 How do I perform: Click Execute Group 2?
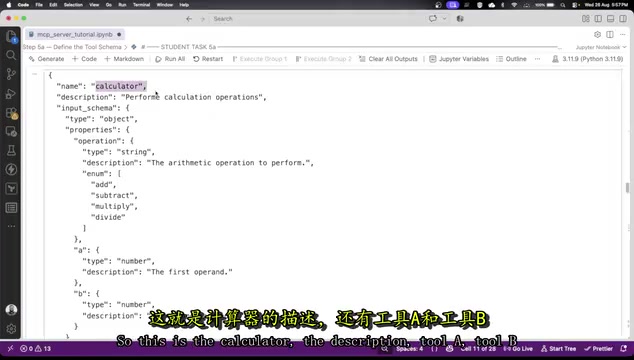pos(324,59)
